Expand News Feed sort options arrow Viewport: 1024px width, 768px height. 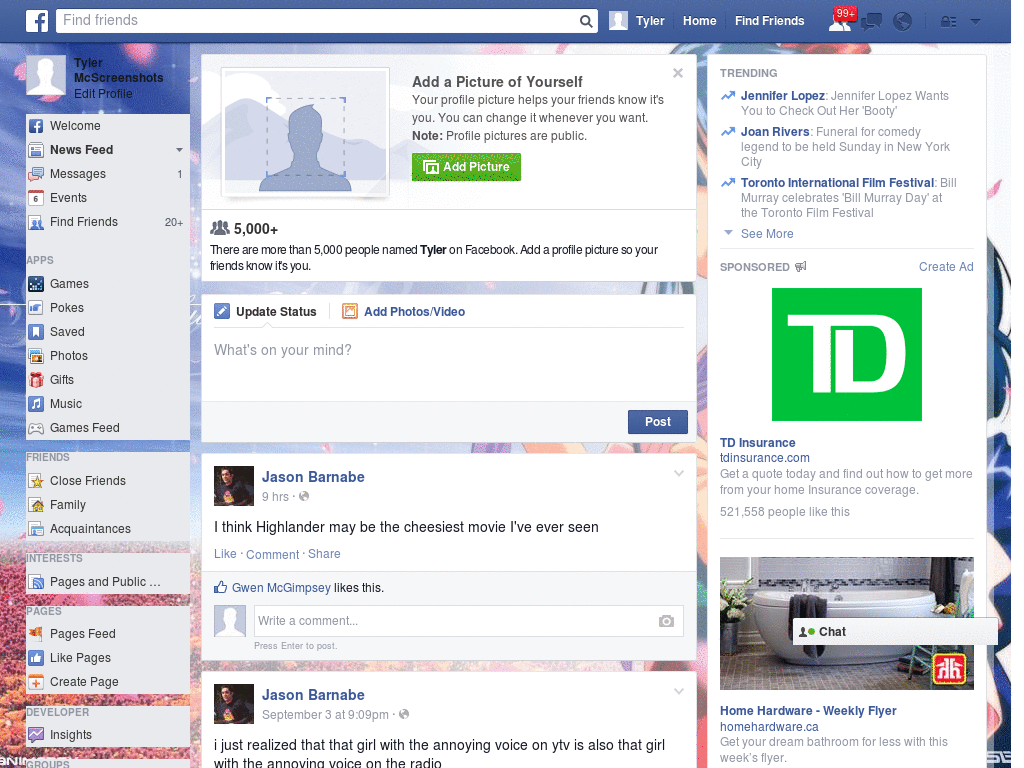click(179, 150)
